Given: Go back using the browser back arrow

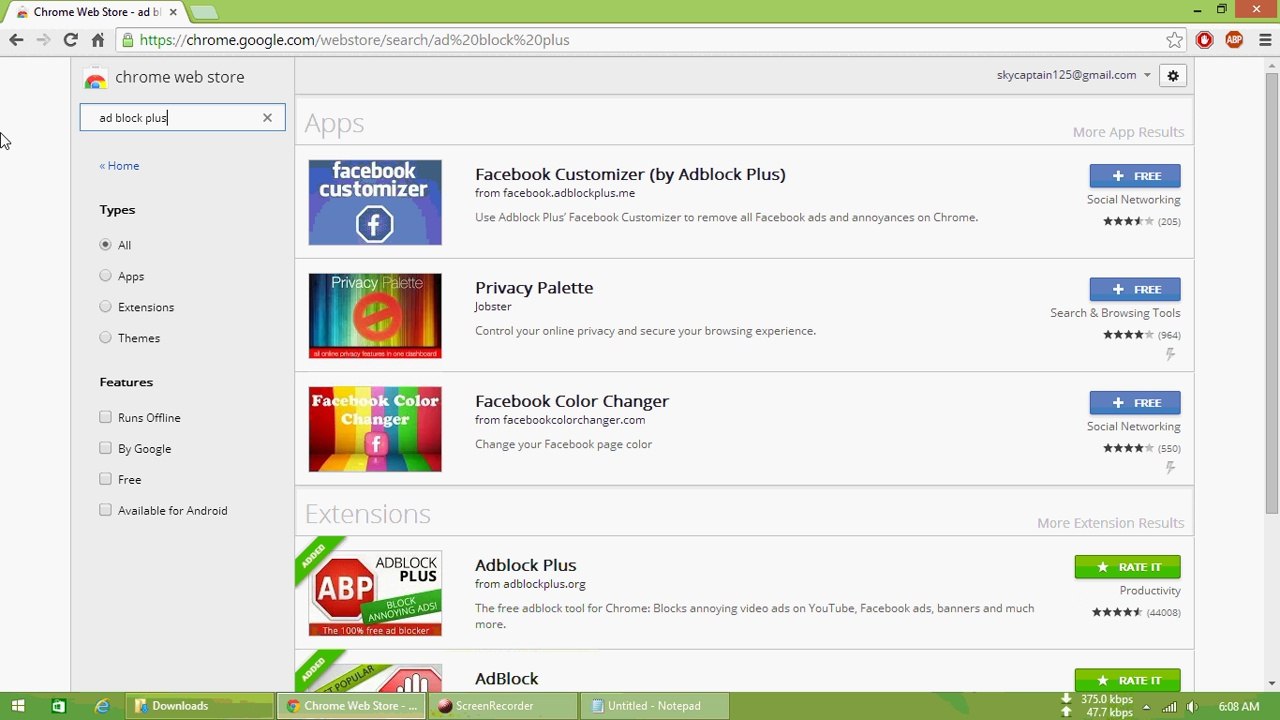Looking at the screenshot, I should (x=16, y=40).
